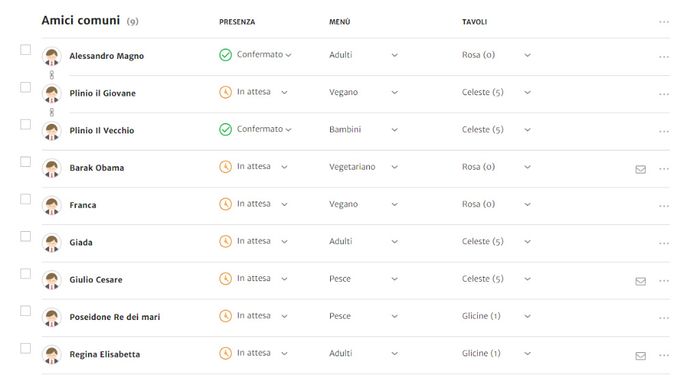
Task: Select checkbox for Plinio il Giovane
Action: [26, 87]
